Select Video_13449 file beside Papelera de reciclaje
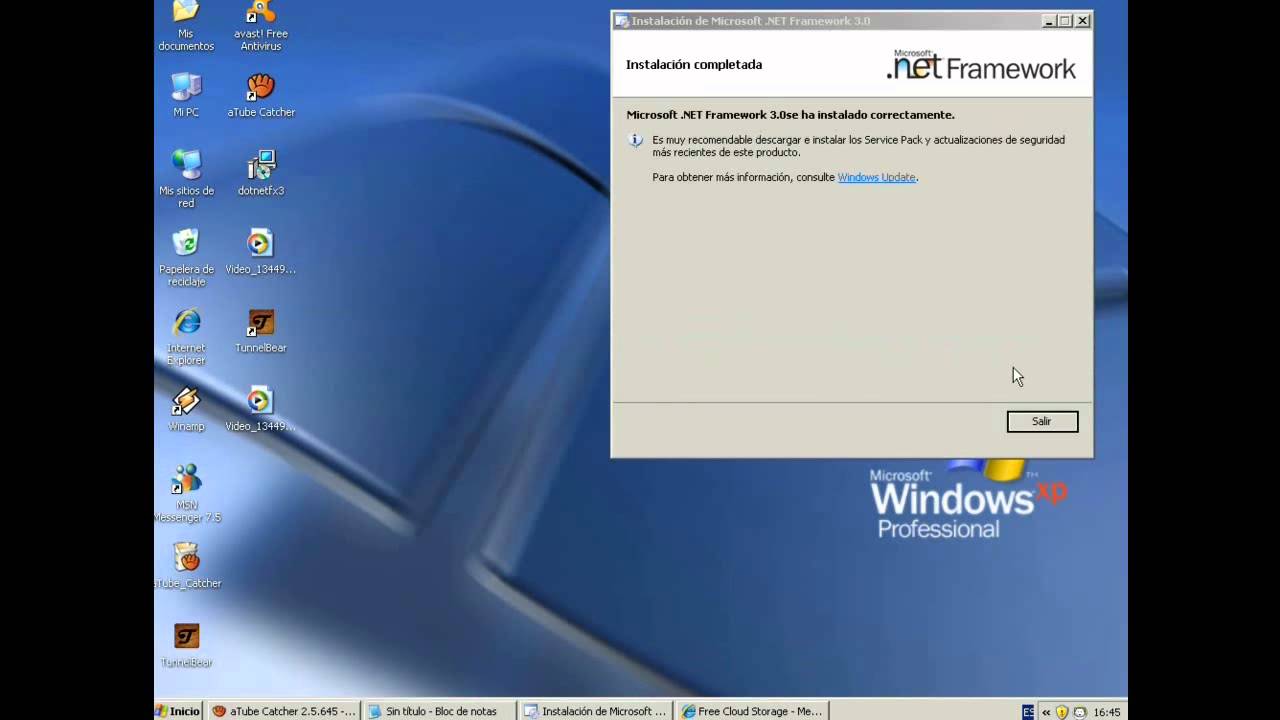 (x=260, y=252)
